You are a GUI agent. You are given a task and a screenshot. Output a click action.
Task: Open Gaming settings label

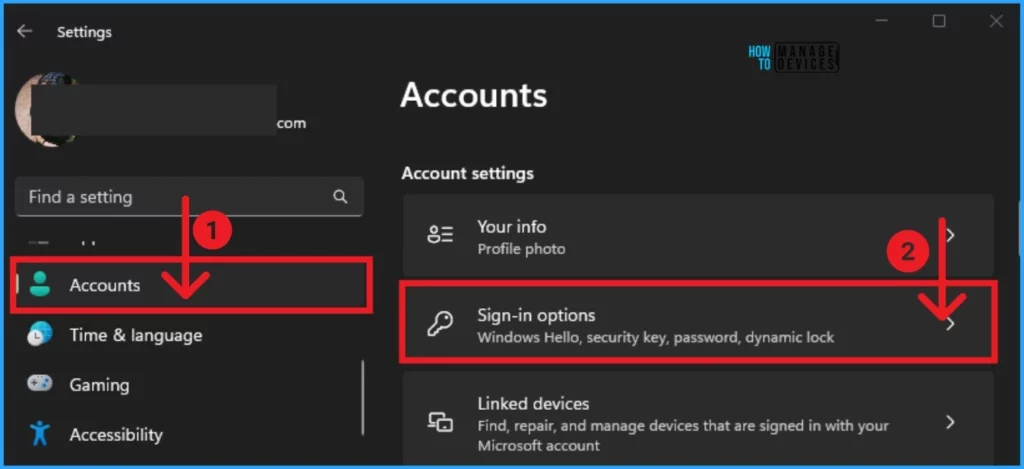point(99,385)
